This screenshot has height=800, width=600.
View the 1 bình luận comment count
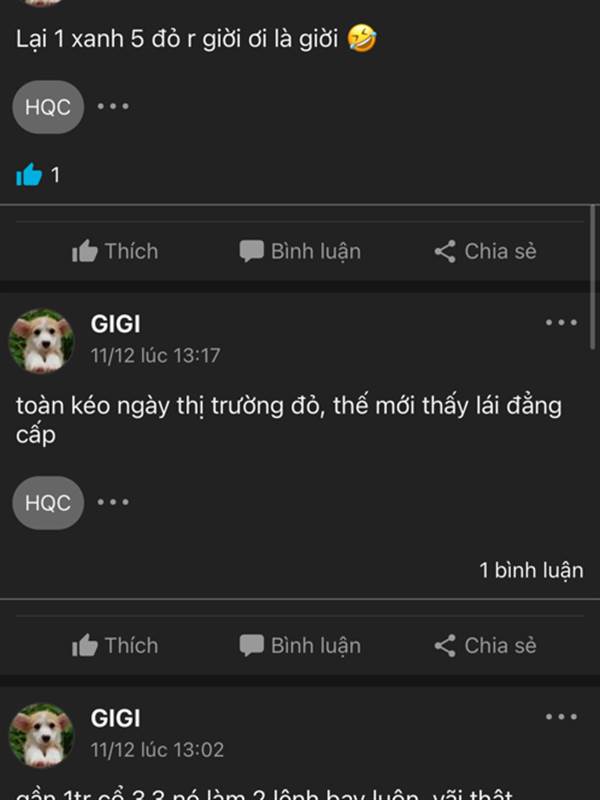[x=531, y=570]
